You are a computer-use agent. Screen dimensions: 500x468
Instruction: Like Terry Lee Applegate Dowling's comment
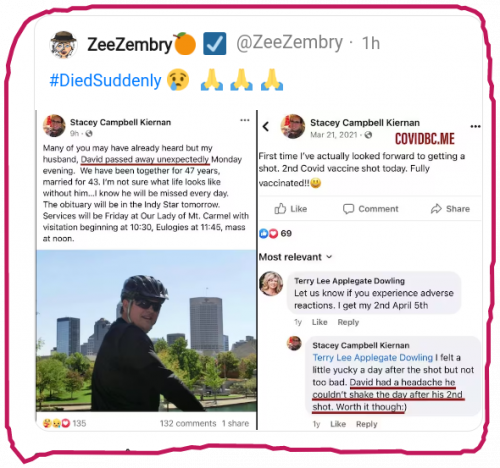(x=319, y=322)
